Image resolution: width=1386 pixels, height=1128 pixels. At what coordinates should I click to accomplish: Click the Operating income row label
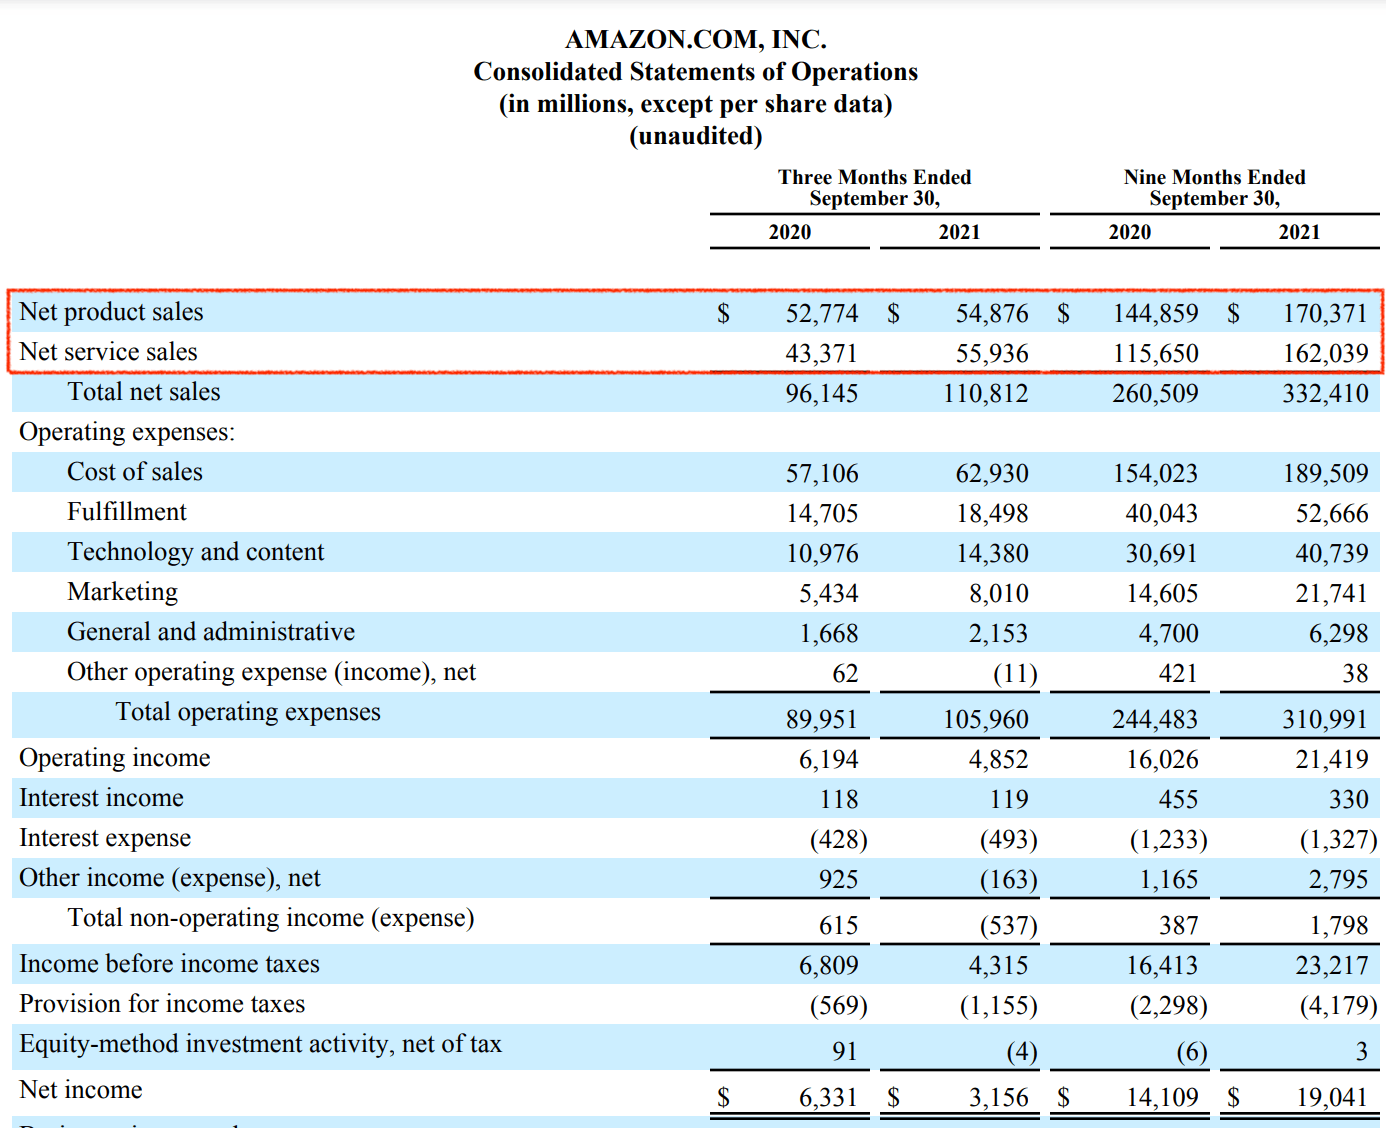114,757
